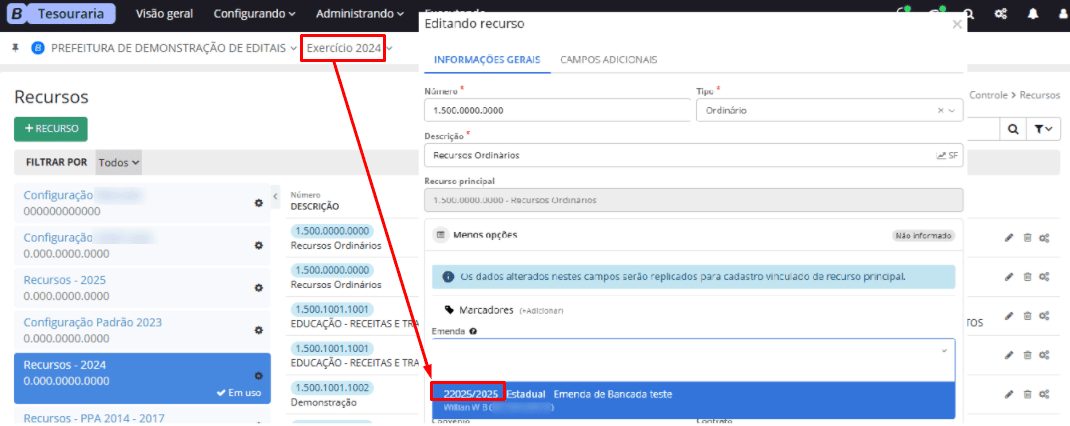Open gear options for Configuração Padrão 2023

[259, 330]
